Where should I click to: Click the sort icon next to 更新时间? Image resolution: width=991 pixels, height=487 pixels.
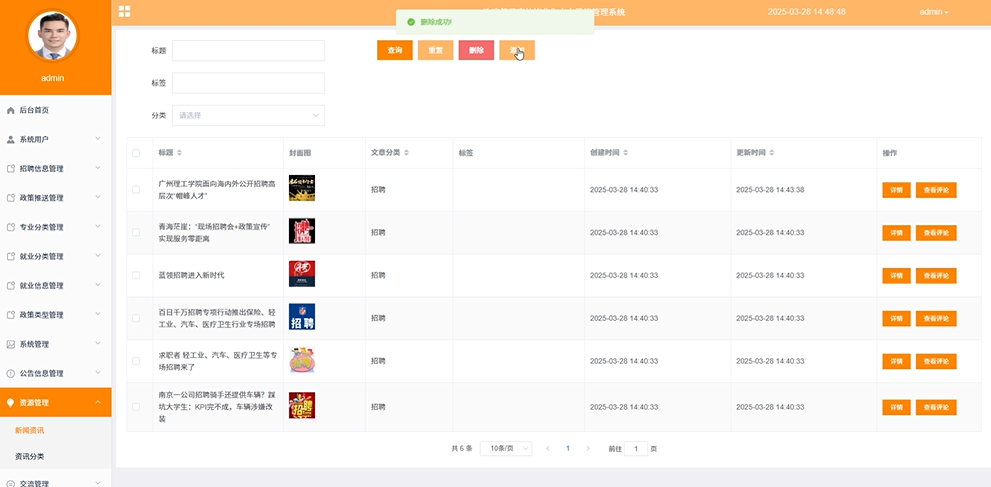coord(773,153)
